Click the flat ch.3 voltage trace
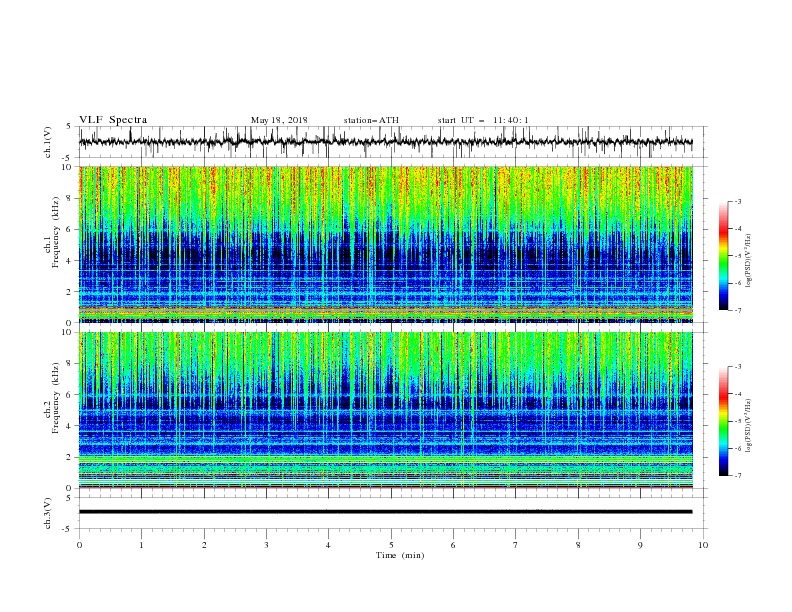Image resolution: width=792 pixels, height=612 pixels. 386,512
